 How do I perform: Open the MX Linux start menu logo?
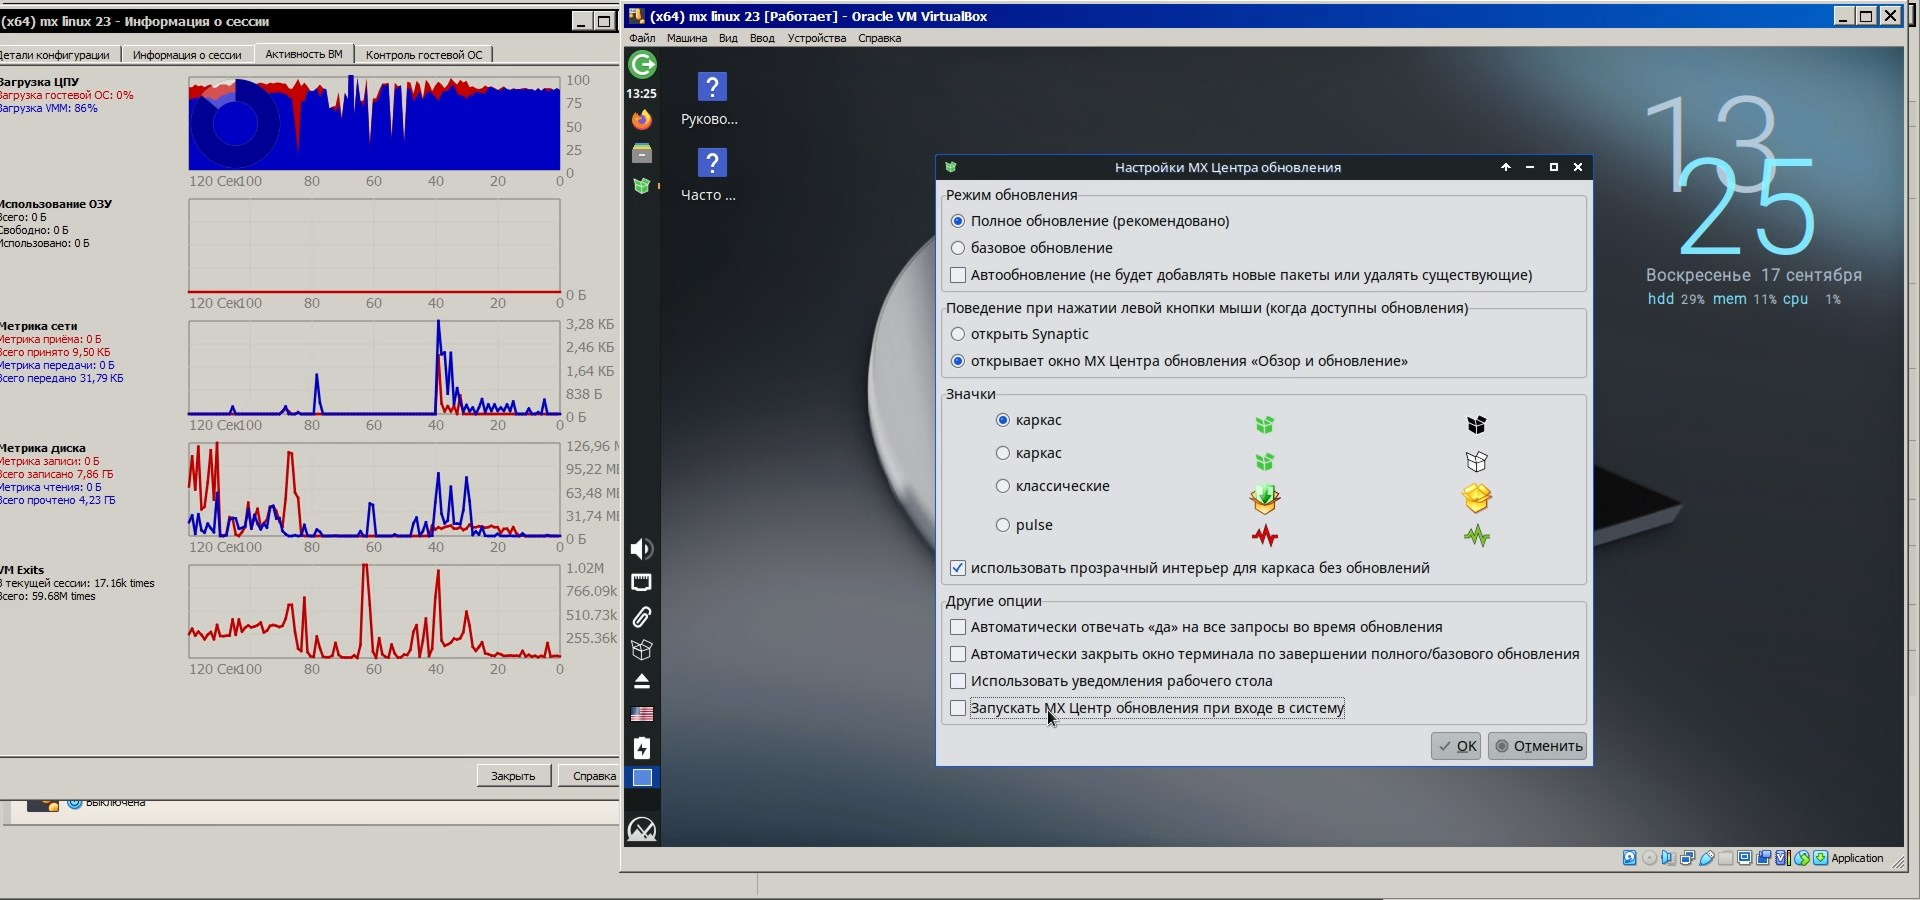641,829
